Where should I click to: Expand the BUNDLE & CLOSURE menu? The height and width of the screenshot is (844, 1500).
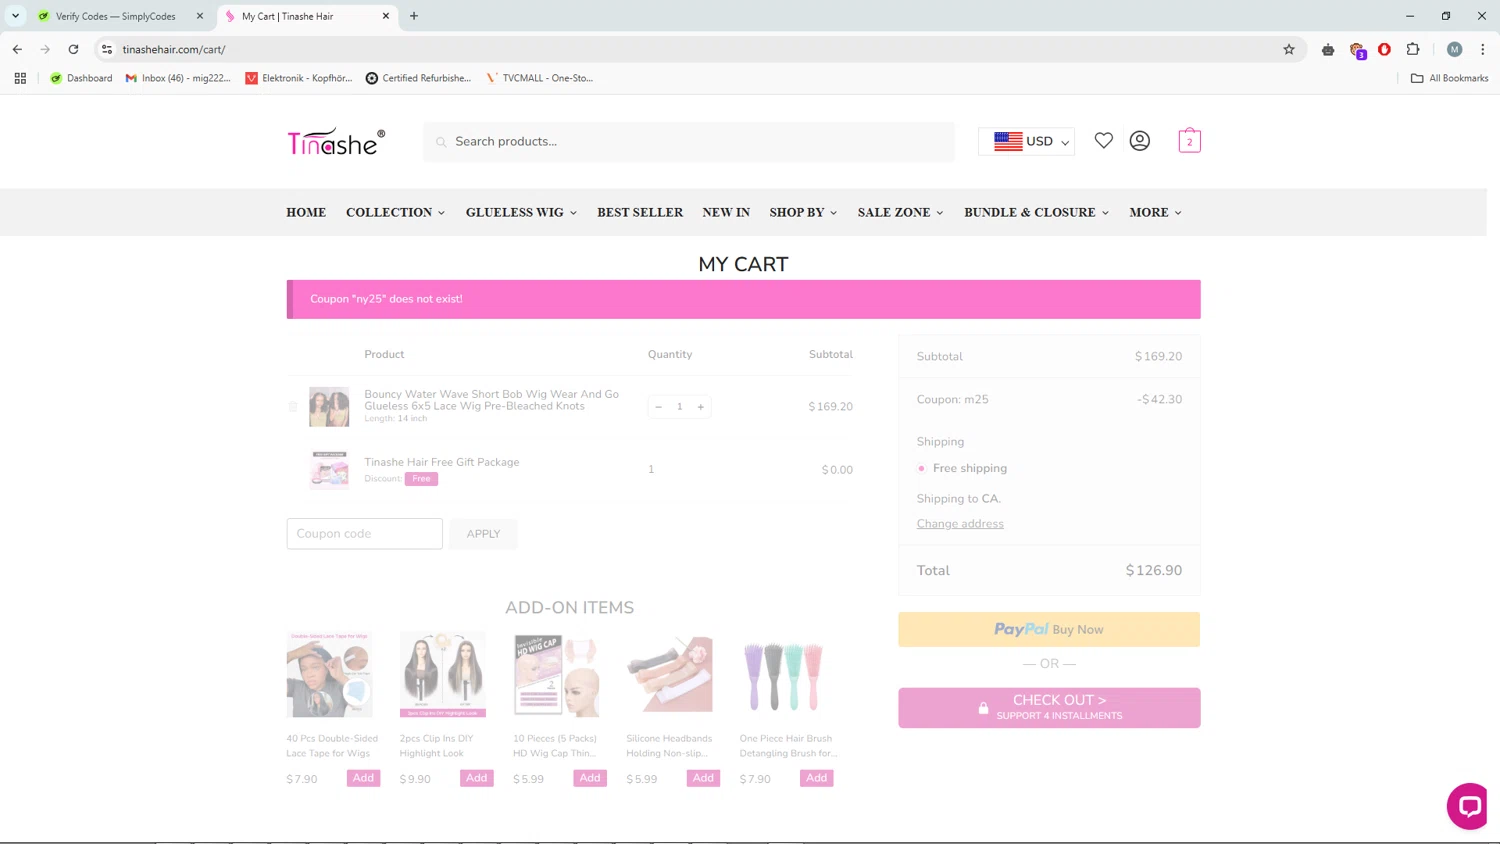[x=1036, y=212]
